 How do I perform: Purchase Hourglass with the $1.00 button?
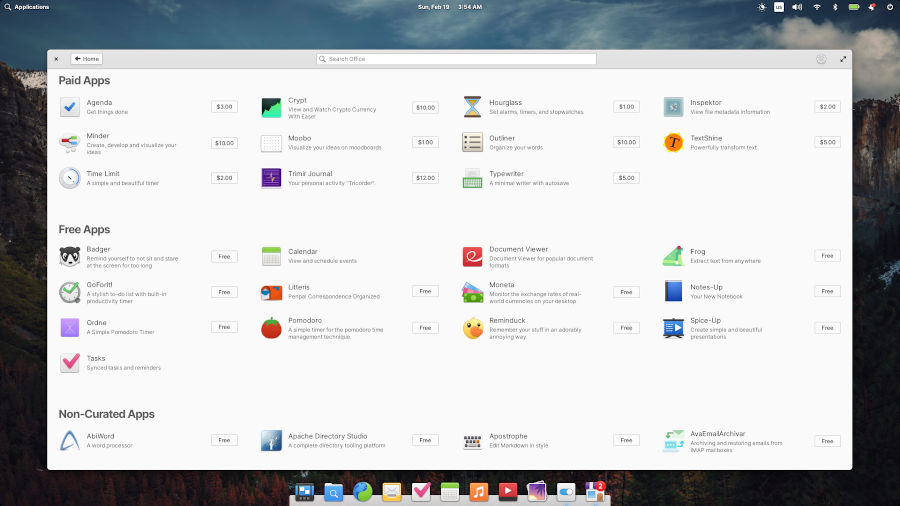tap(626, 107)
